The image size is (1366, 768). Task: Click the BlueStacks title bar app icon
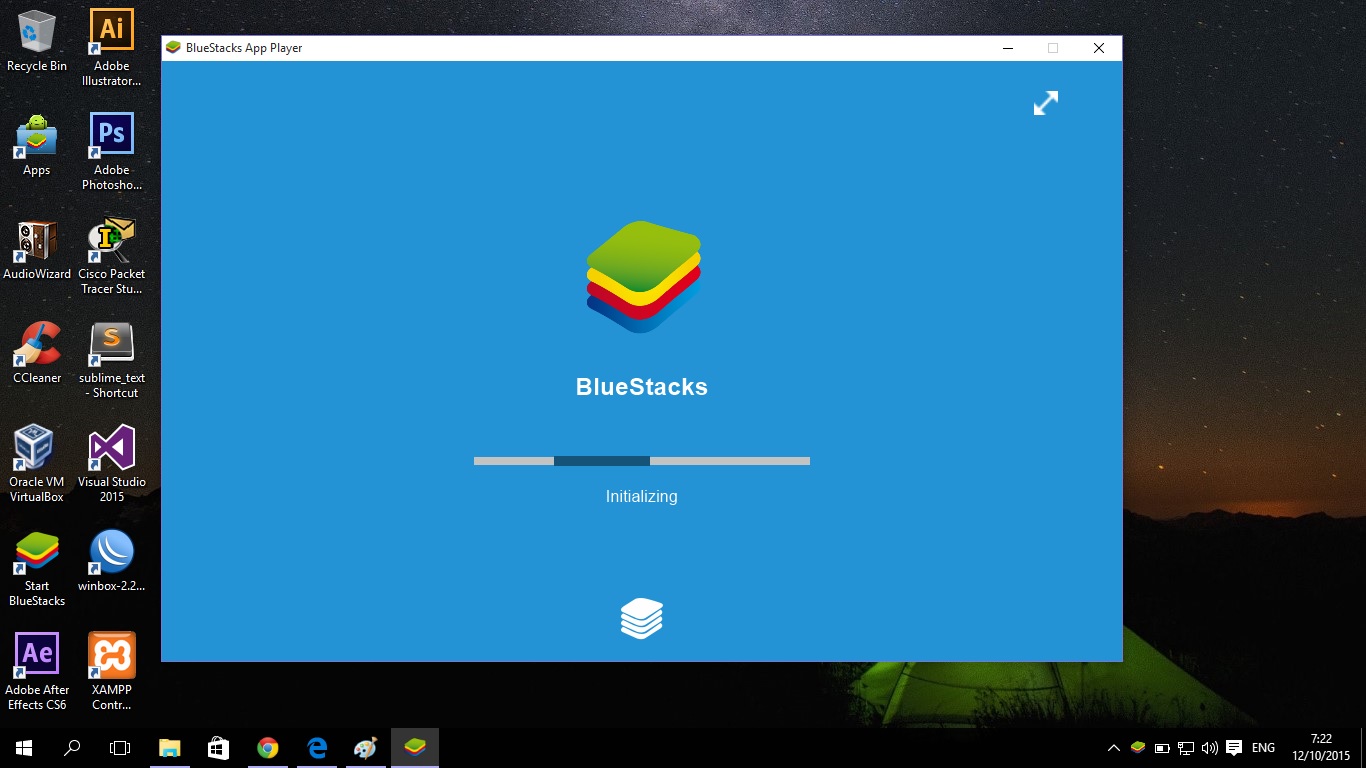[173, 48]
